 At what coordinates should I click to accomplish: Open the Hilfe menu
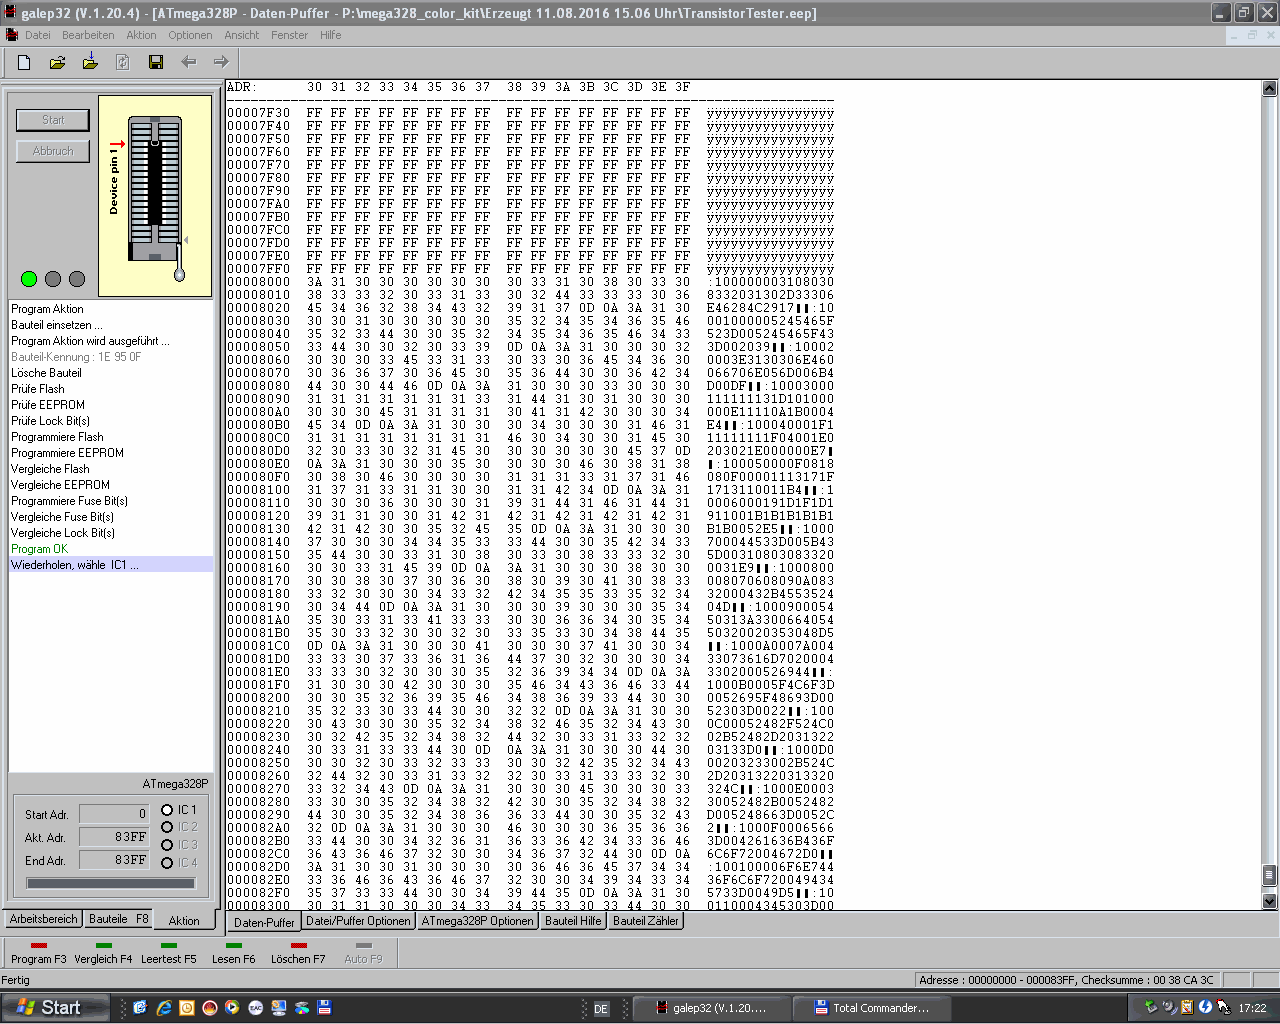(331, 35)
